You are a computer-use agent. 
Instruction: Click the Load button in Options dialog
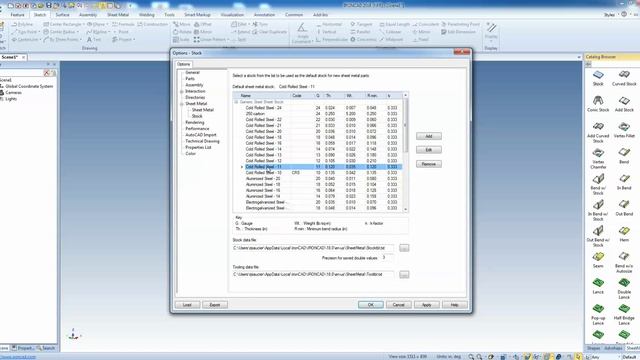[x=187, y=305]
